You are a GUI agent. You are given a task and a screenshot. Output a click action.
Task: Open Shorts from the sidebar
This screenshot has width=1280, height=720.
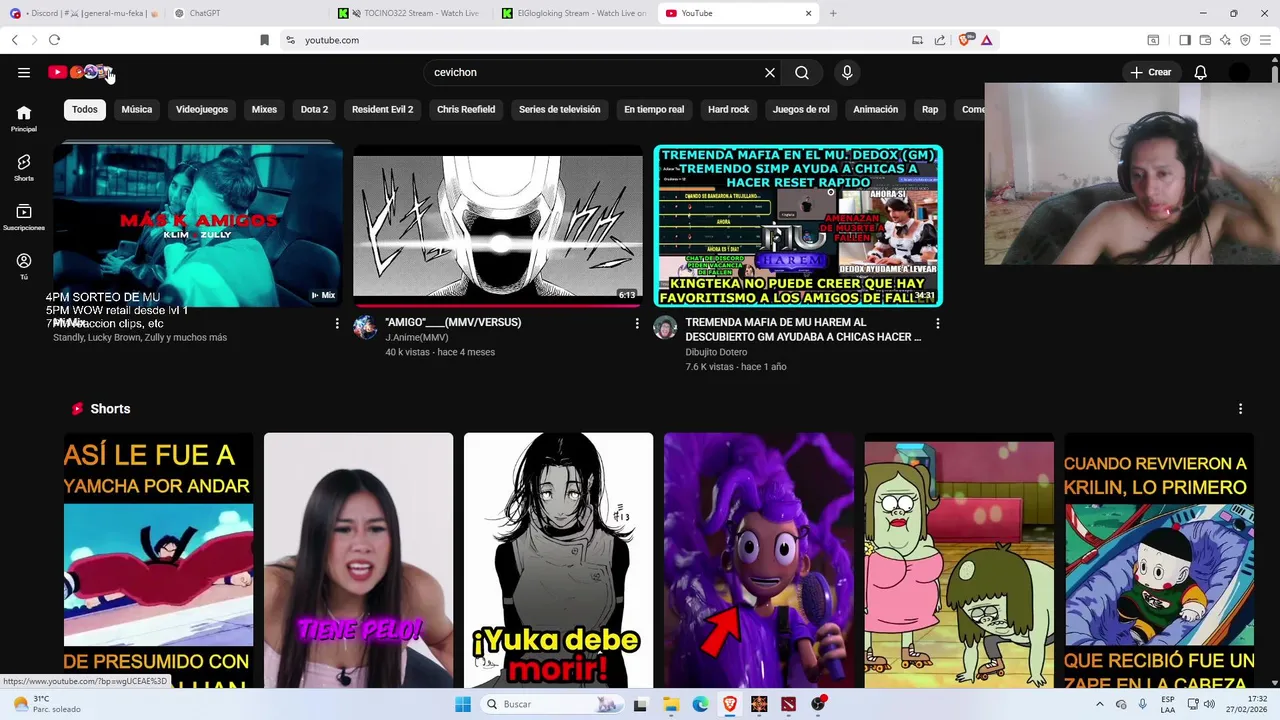point(24,167)
